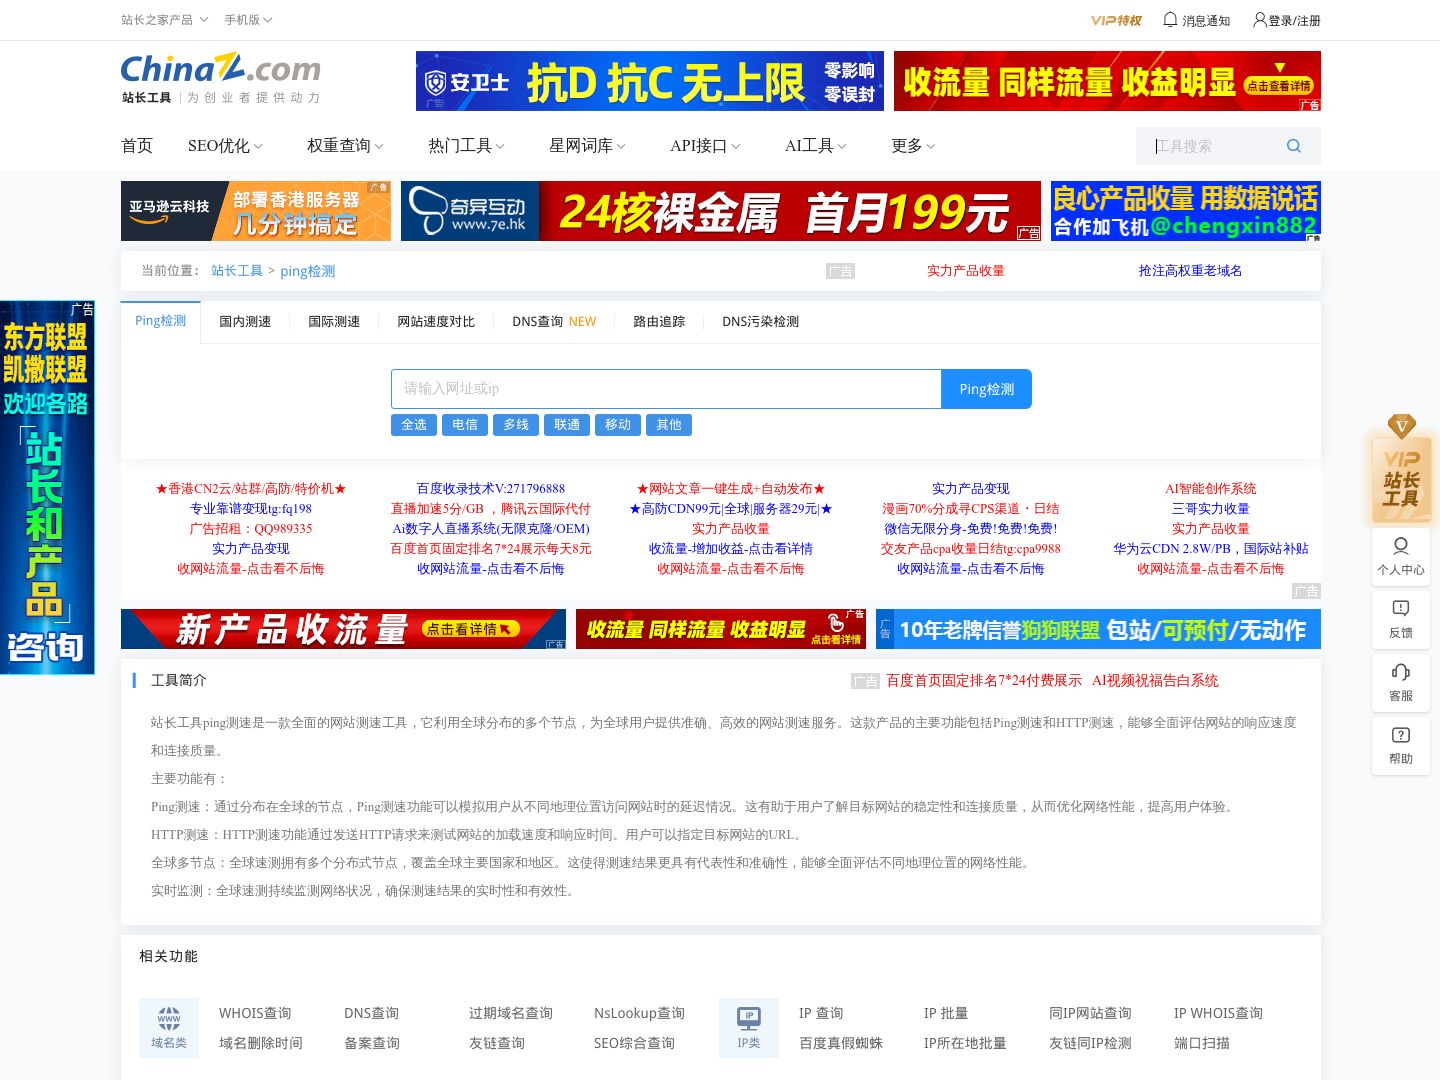1440x1080 pixels.
Task: Click the blue Ping检测 button
Action: click(986, 389)
